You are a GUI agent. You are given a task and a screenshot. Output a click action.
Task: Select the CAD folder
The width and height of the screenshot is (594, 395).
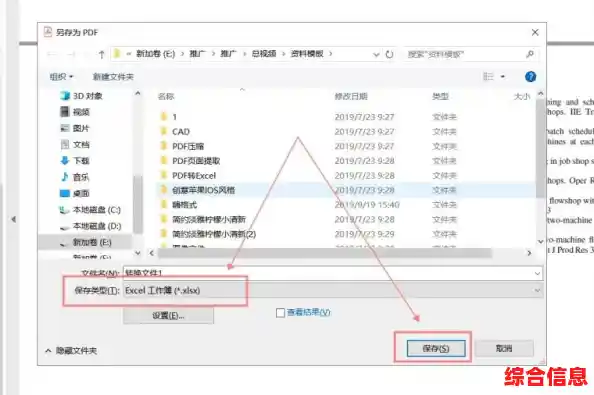click(x=181, y=132)
